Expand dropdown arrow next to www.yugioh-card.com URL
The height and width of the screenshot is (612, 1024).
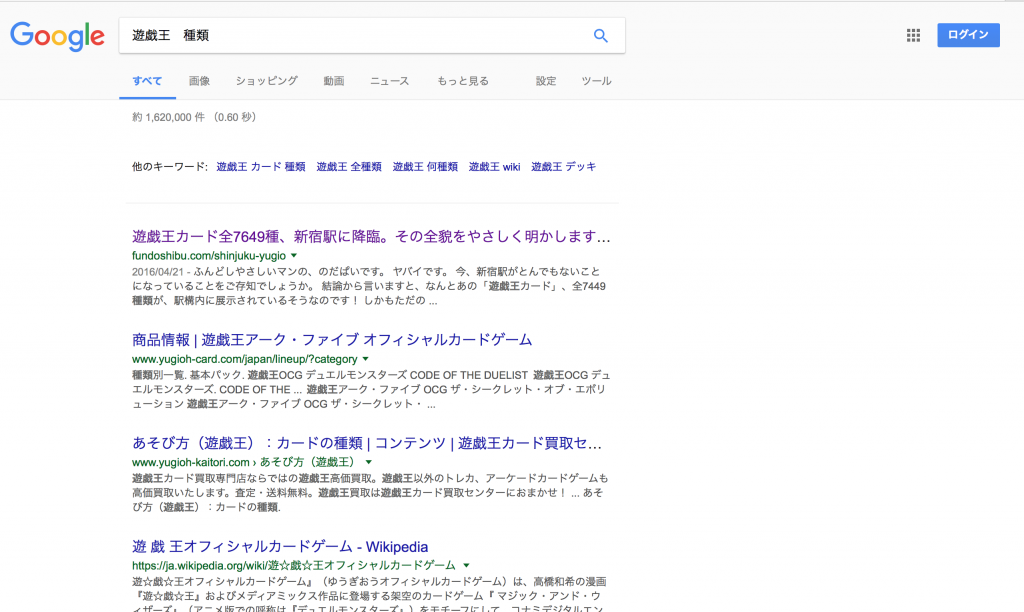pos(366,359)
